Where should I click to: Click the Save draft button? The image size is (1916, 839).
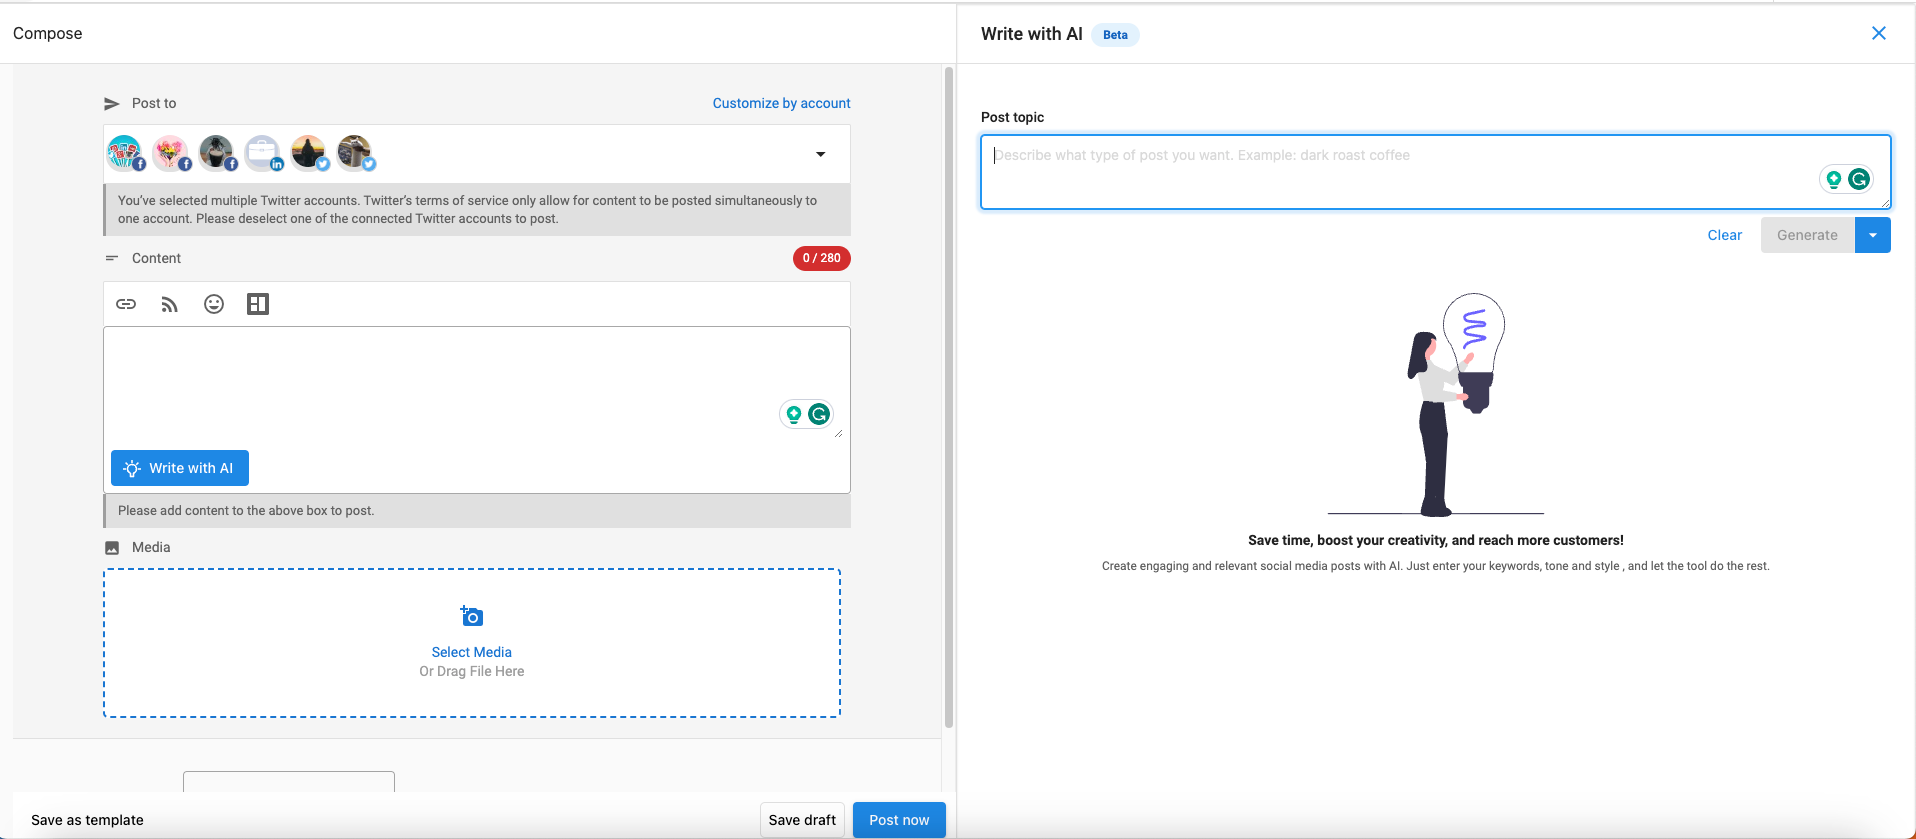802,820
